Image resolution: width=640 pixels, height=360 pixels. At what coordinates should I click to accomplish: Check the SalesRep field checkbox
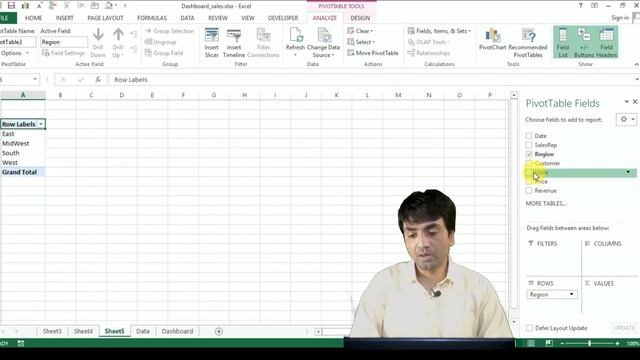[529, 145]
